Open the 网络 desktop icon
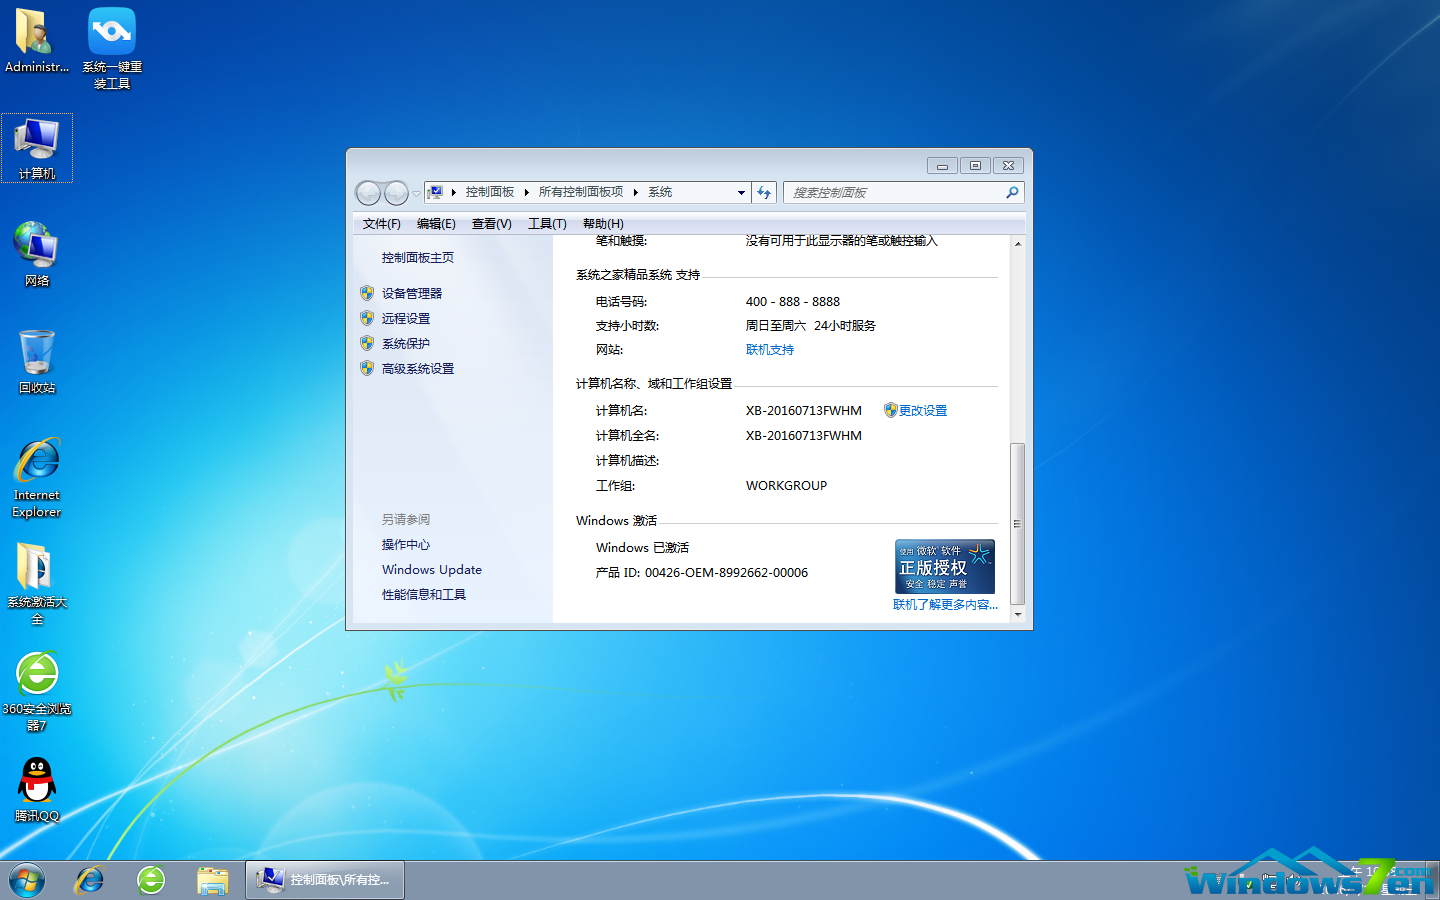Image resolution: width=1440 pixels, height=900 pixels. click(x=36, y=252)
